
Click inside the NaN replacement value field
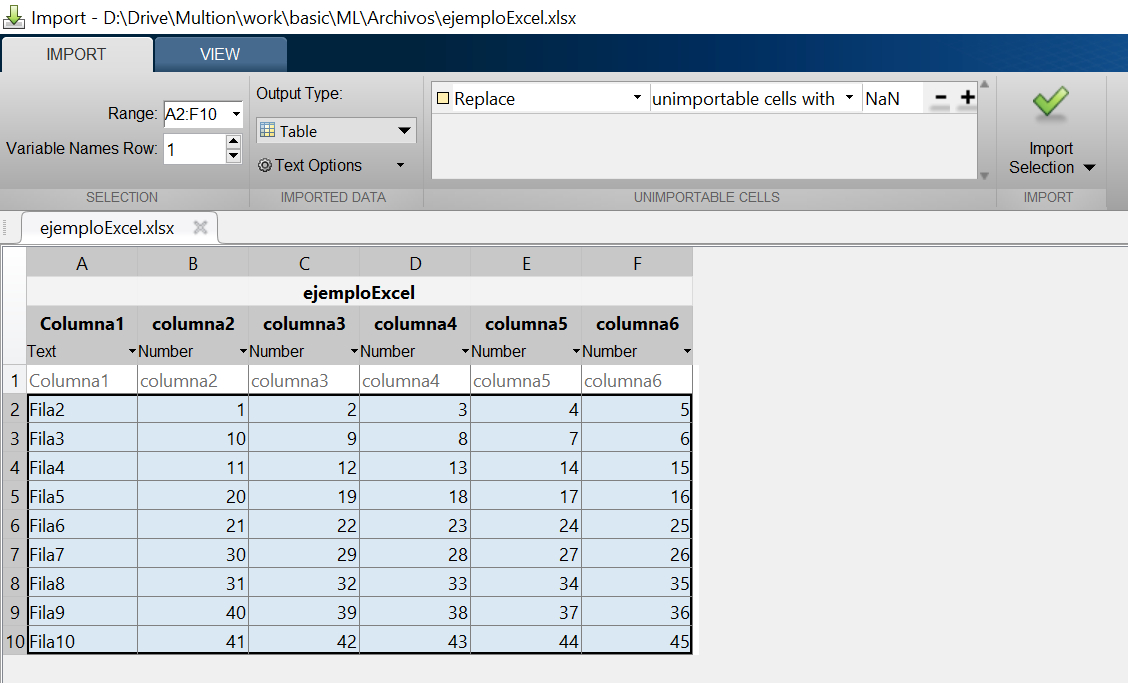(x=893, y=98)
